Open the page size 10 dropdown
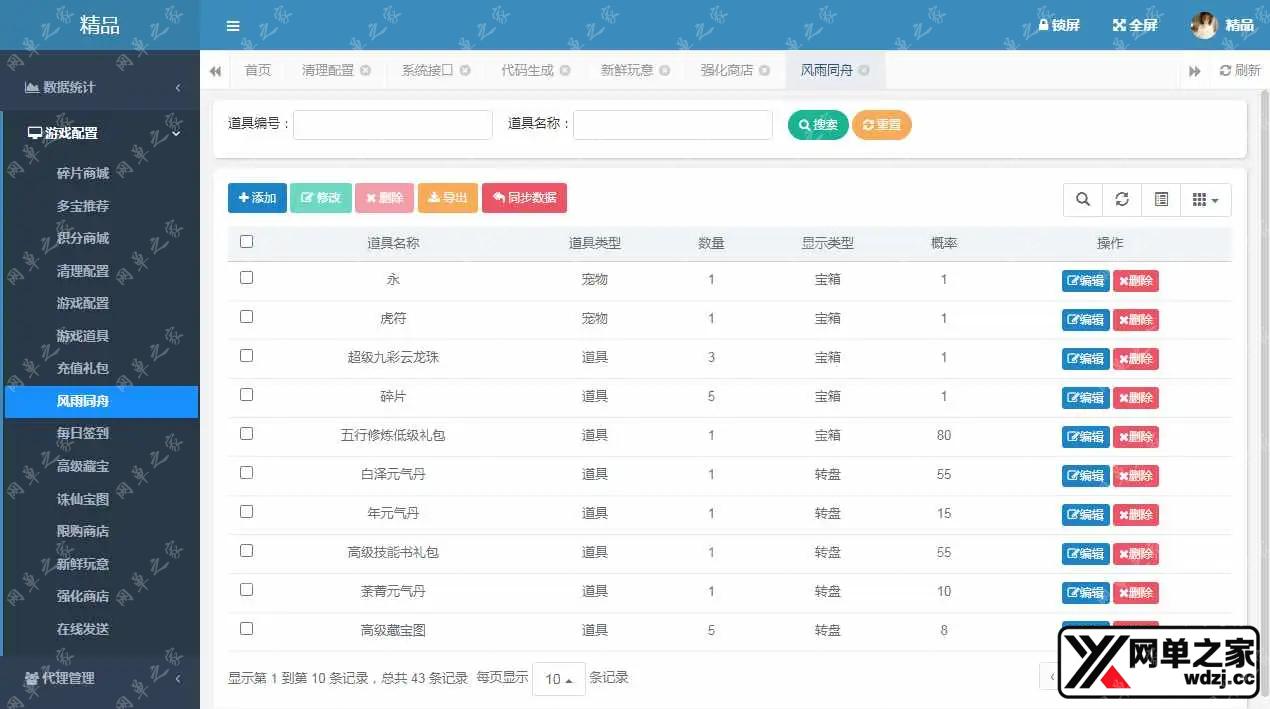 pyautogui.click(x=558, y=679)
